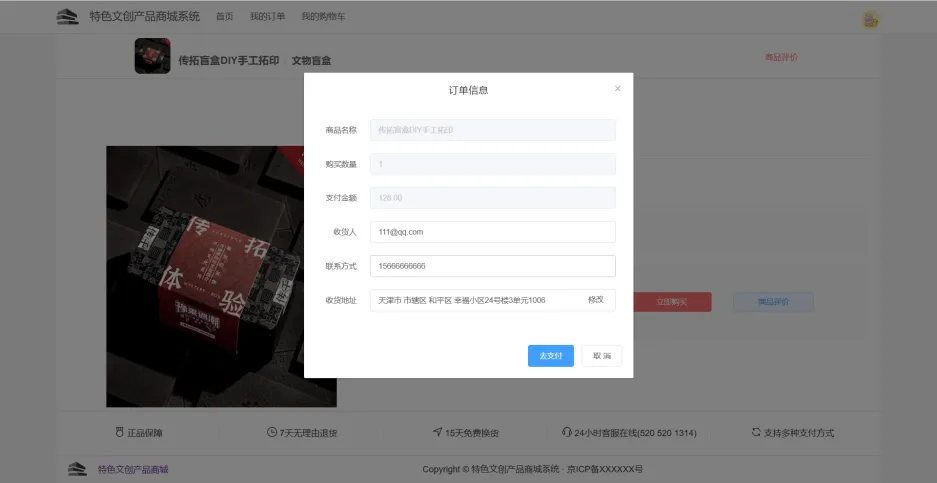This screenshot has height=483, width=937.
Task: Open 我的订单 in the navigation bar
Action: pyautogui.click(x=267, y=17)
